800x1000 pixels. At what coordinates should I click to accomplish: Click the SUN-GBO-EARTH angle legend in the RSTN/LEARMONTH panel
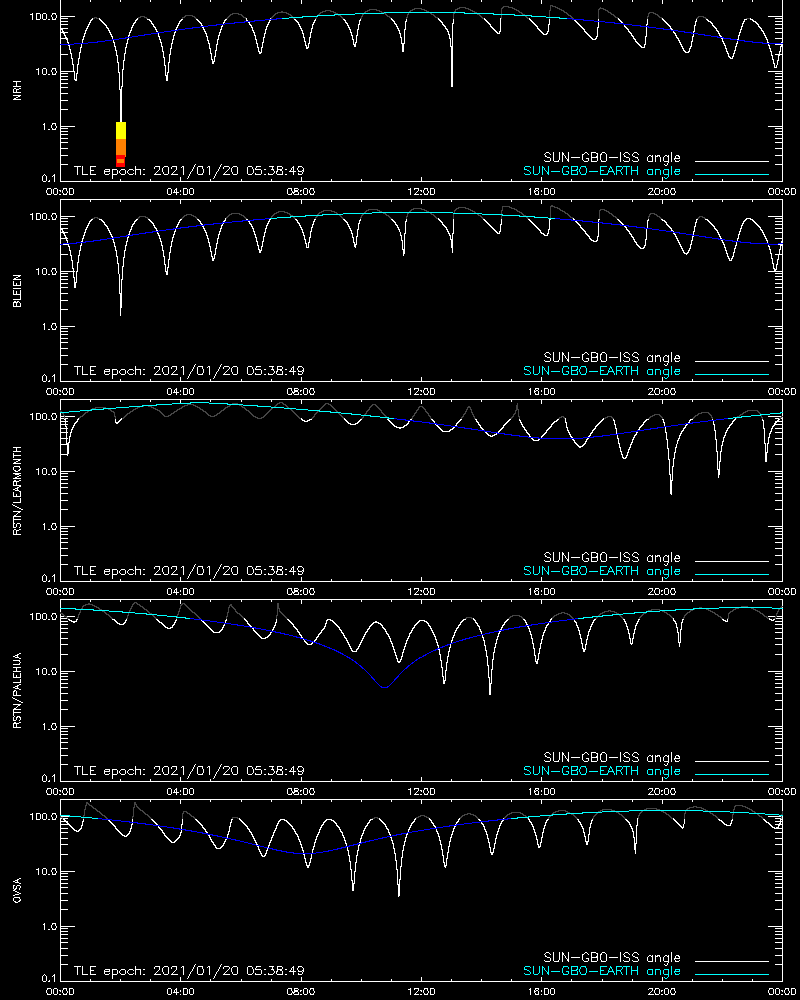(x=602, y=571)
